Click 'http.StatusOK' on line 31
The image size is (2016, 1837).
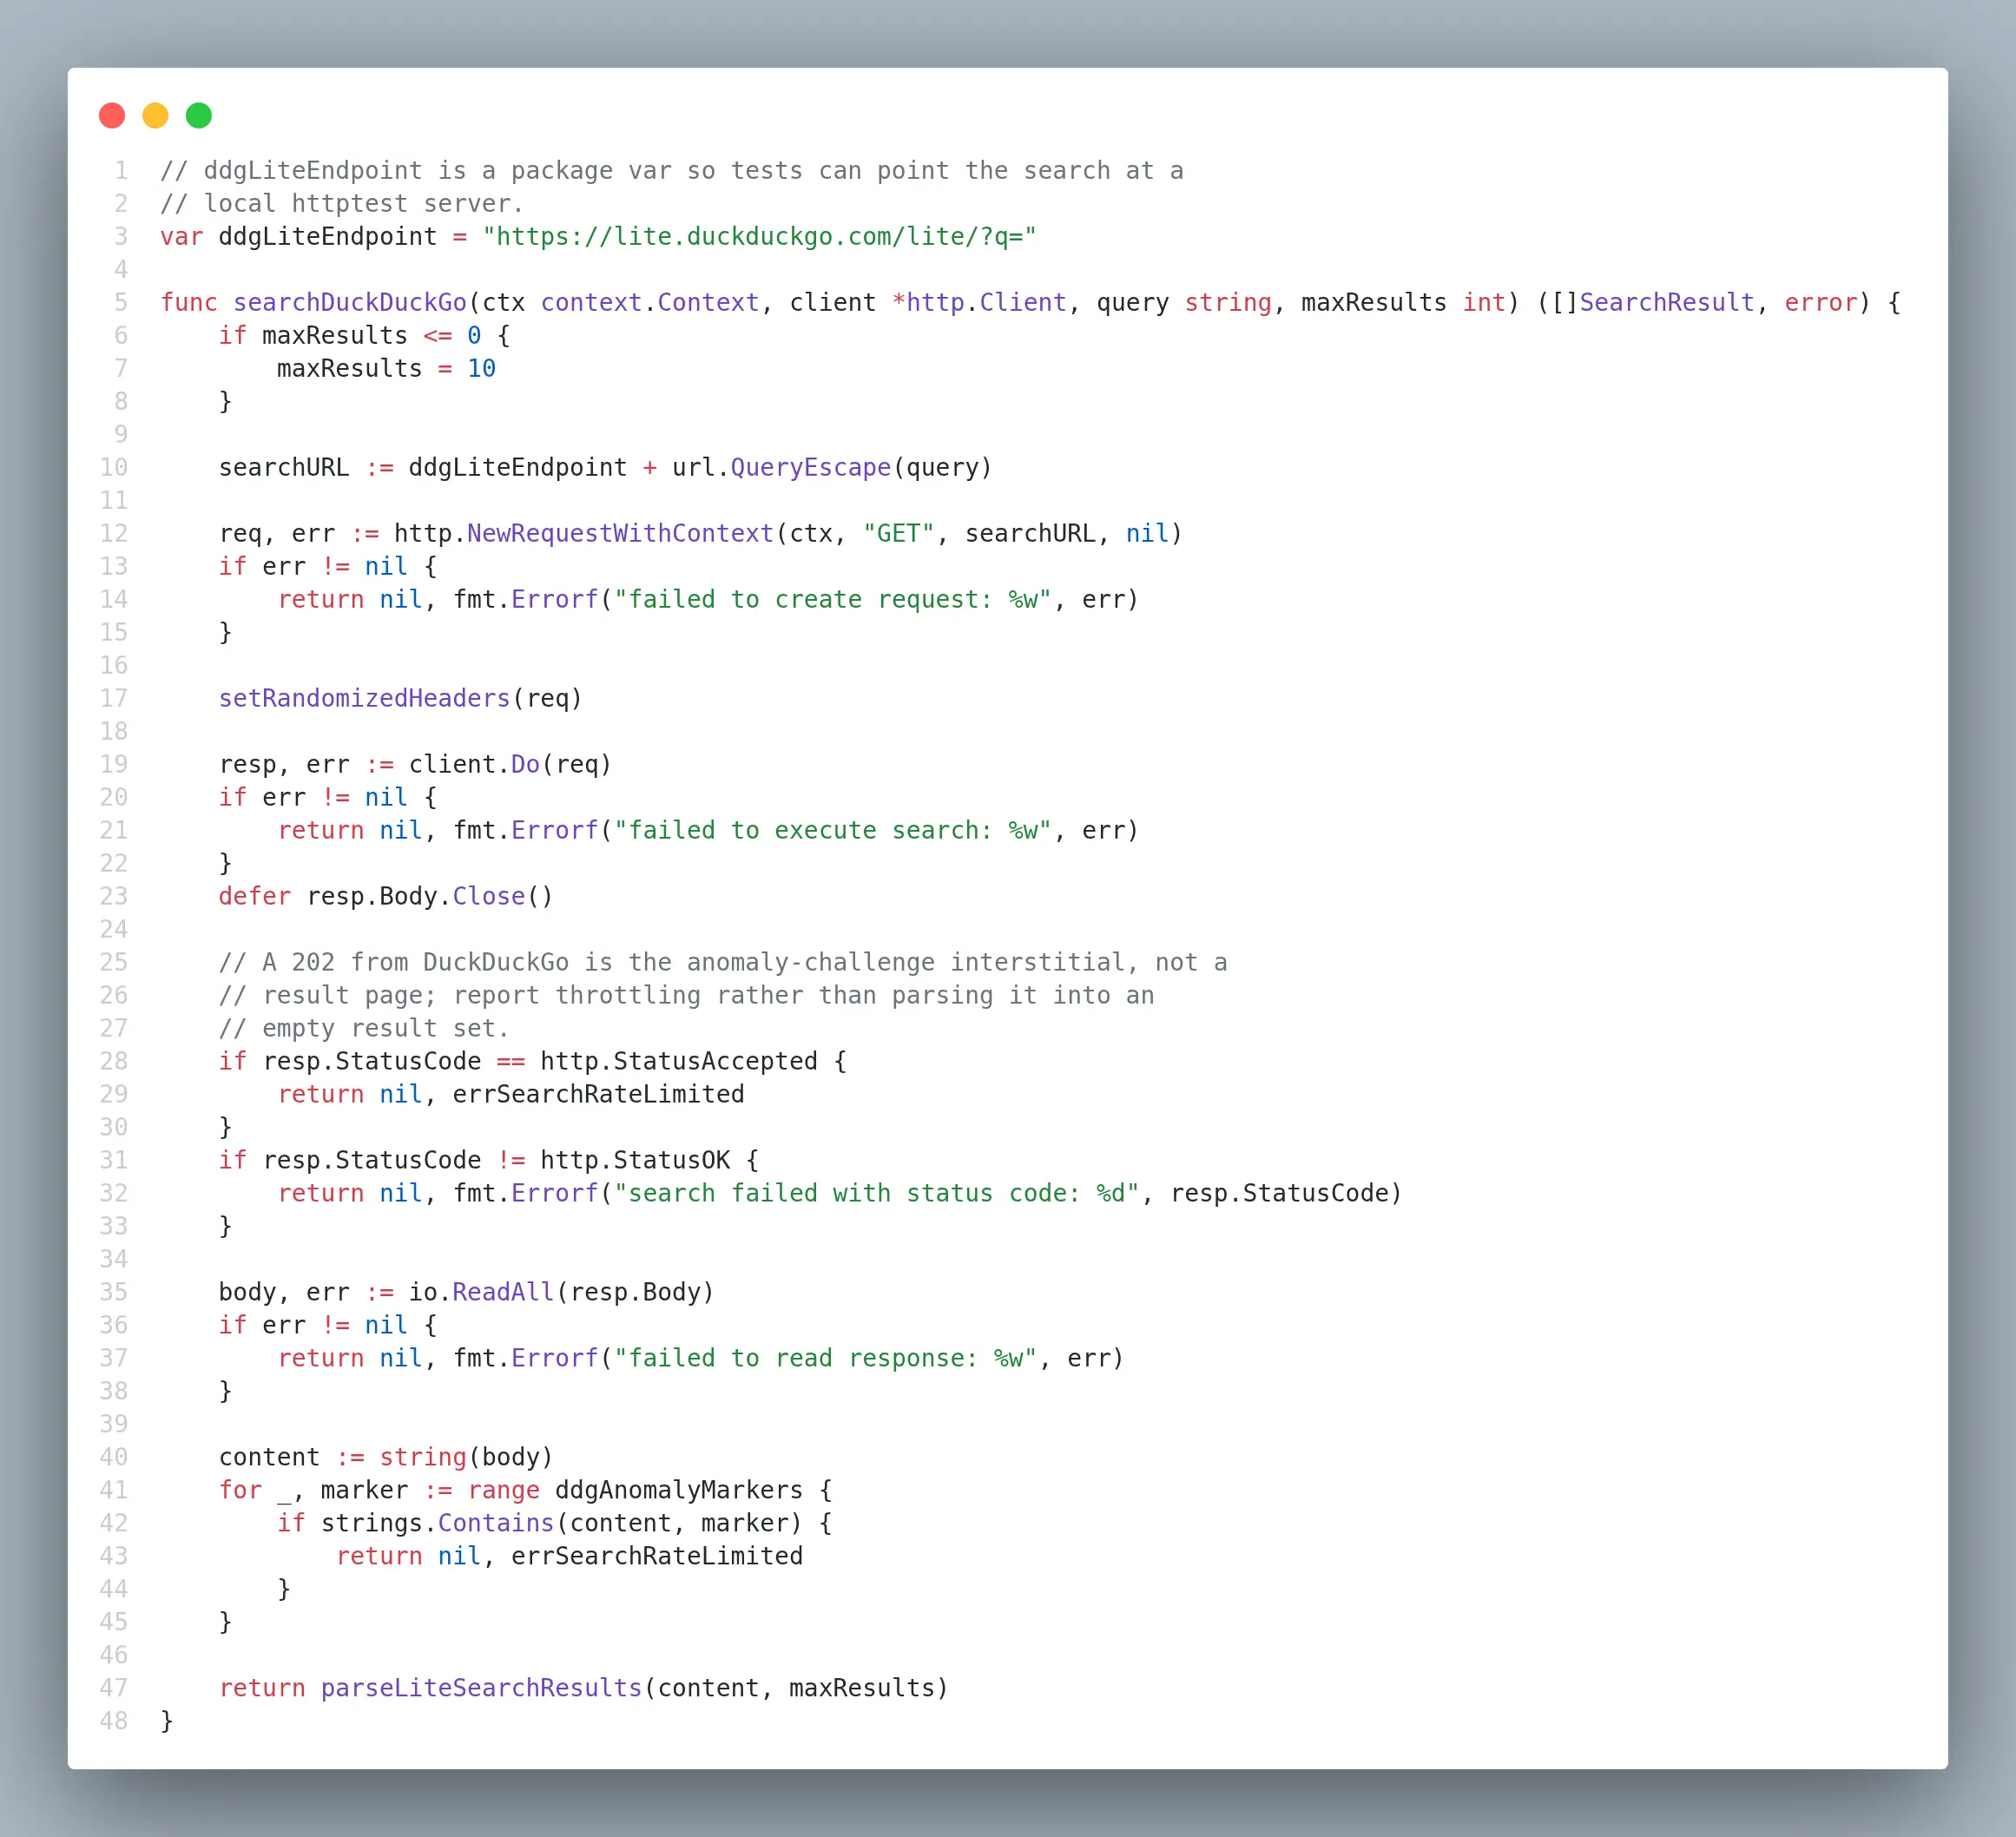[x=635, y=1161]
